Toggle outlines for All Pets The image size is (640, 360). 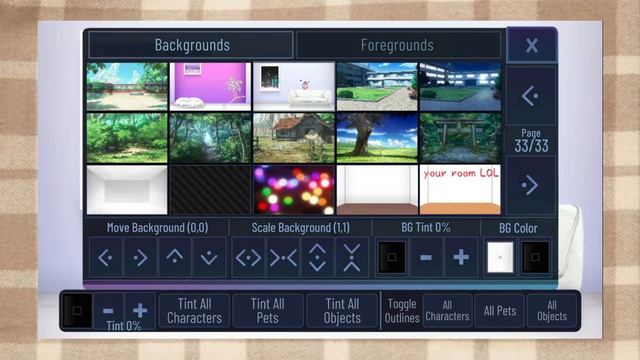point(500,311)
